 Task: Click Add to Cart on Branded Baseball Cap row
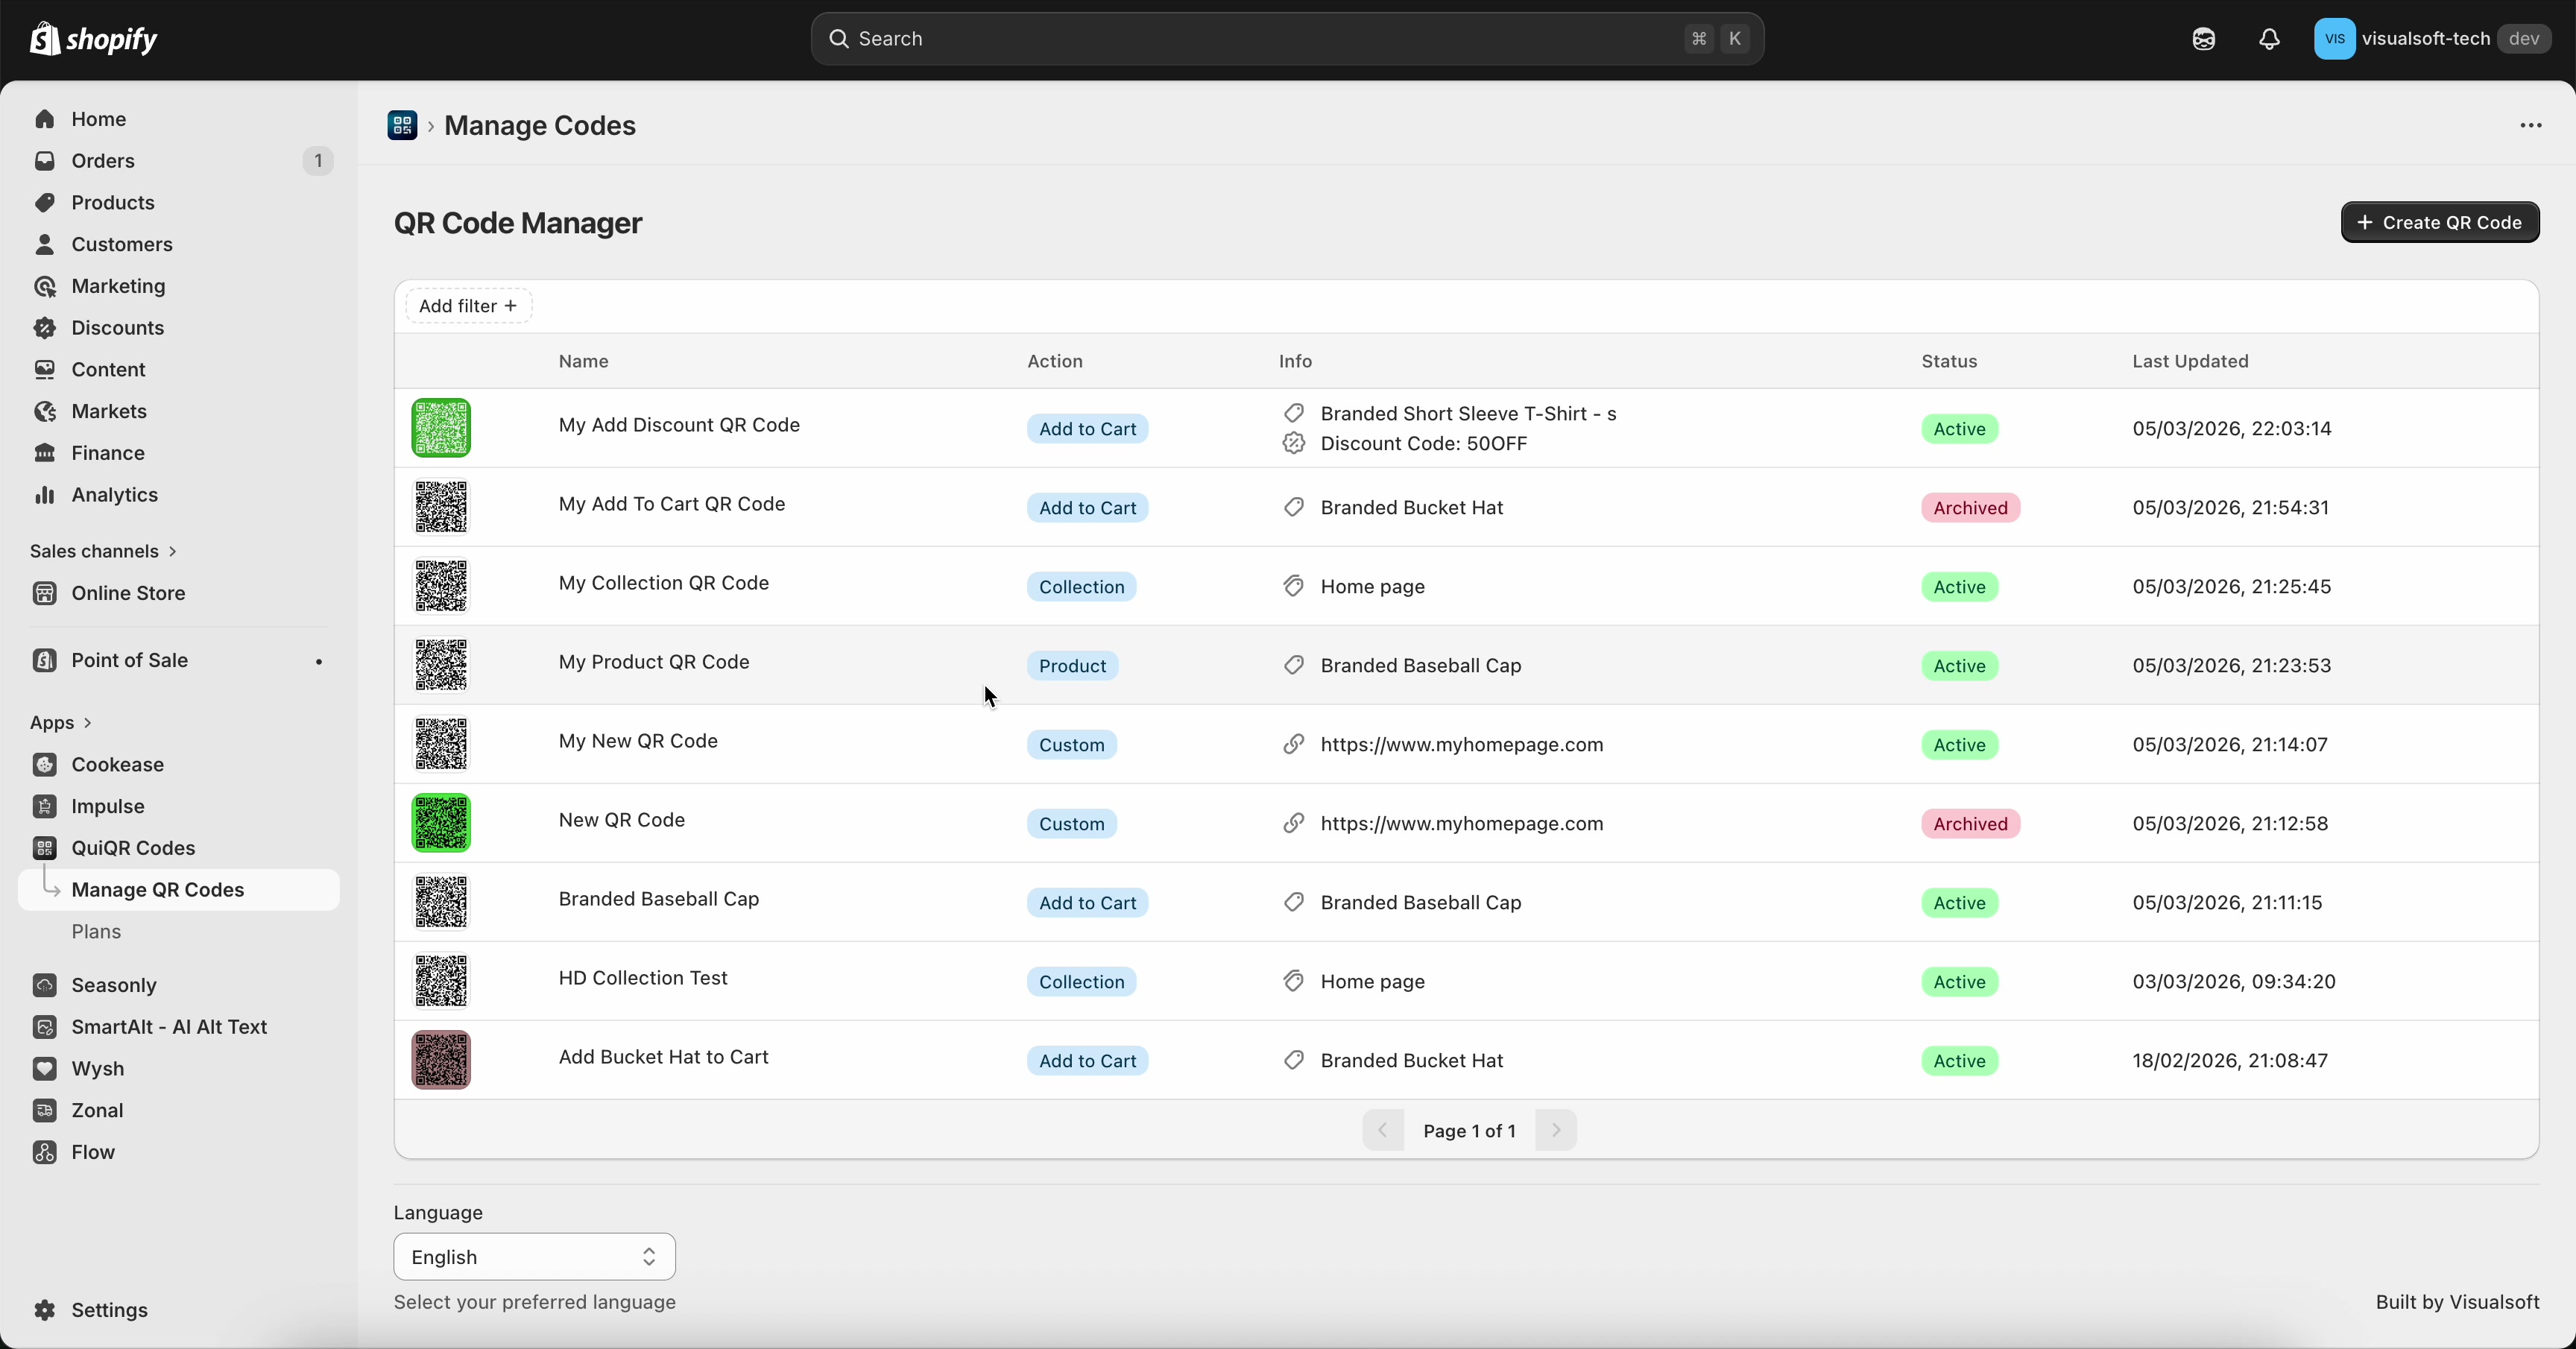[x=1087, y=902]
